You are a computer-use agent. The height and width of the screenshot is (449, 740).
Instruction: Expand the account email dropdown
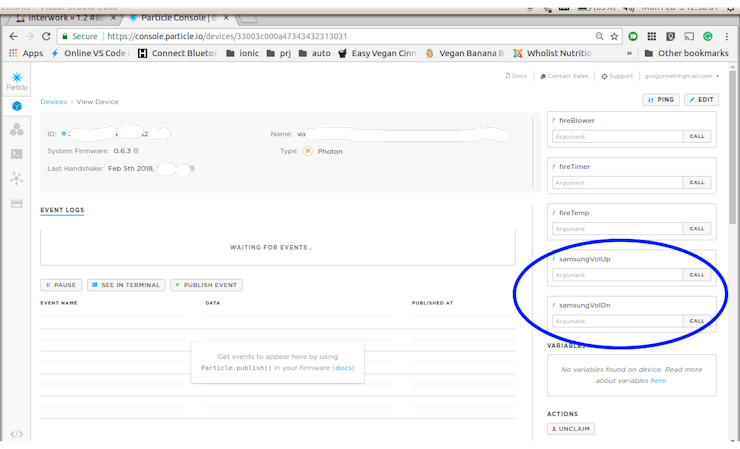(x=682, y=76)
